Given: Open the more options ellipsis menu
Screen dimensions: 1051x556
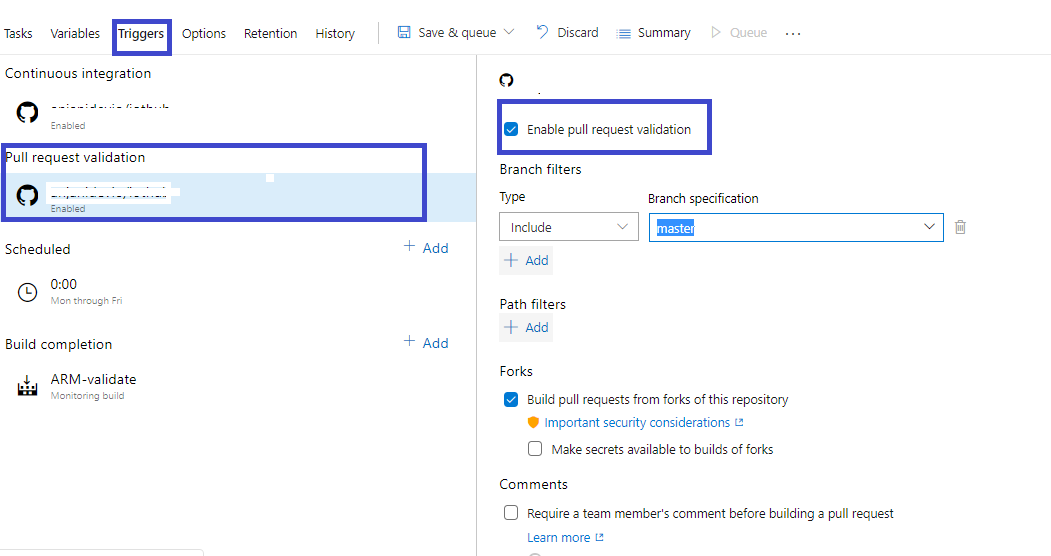Looking at the screenshot, I should 793,33.
